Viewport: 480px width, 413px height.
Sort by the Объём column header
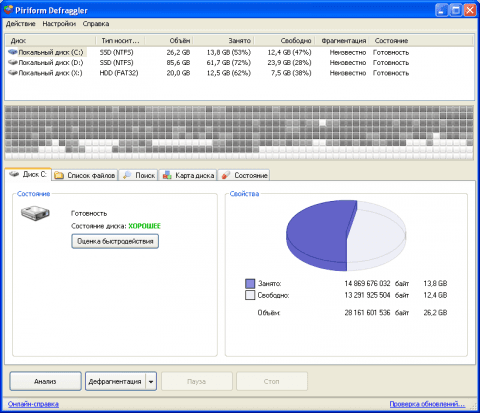click(x=169, y=41)
